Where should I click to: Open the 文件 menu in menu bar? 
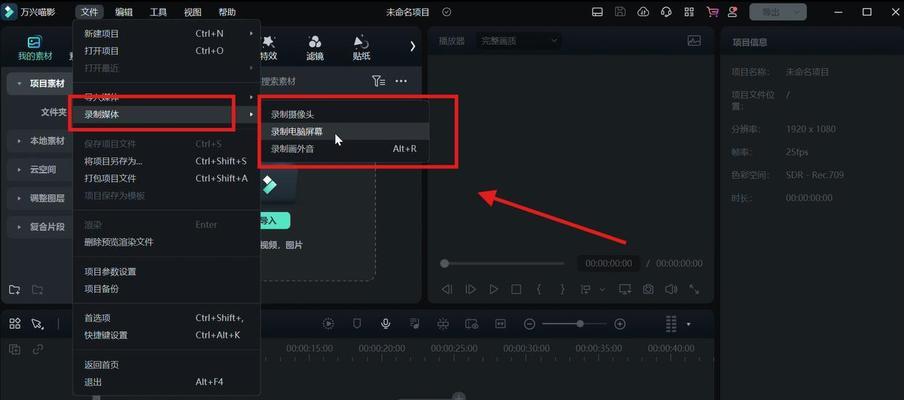[89, 12]
